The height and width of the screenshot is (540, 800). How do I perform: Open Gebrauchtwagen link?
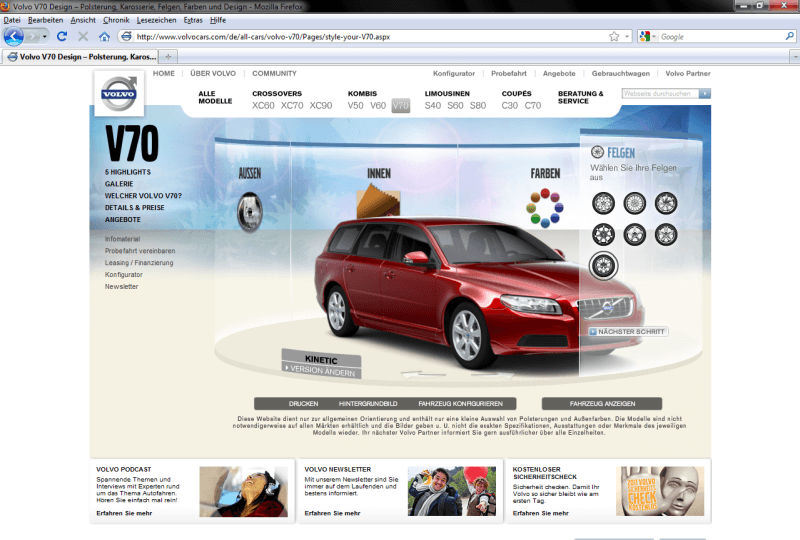click(x=620, y=73)
